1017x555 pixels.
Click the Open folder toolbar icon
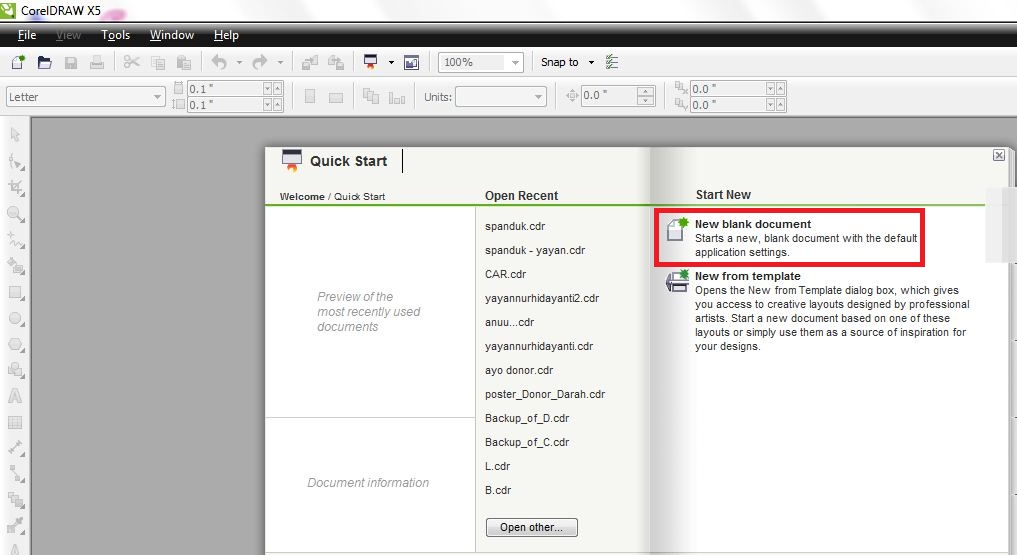pos(44,62)
